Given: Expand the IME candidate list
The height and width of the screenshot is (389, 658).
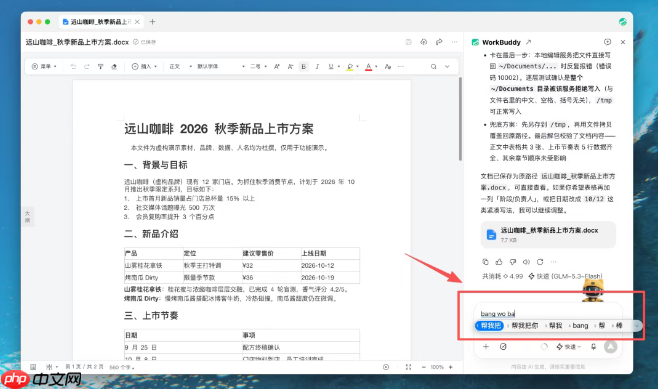Looking at the screenshot, I should [x=637, y=326].
